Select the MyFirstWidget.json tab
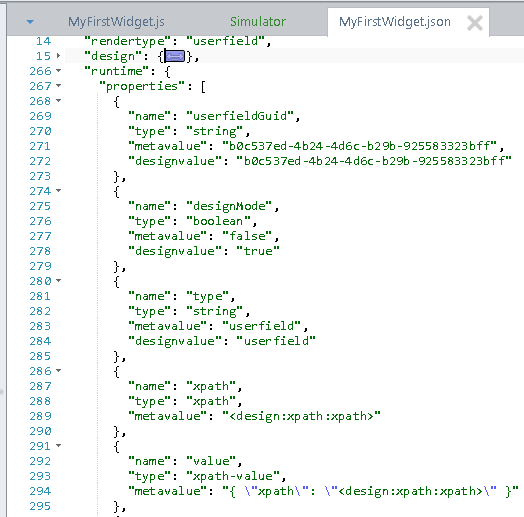524x517 pixels. pyautogui.click(x=395, y=22)
